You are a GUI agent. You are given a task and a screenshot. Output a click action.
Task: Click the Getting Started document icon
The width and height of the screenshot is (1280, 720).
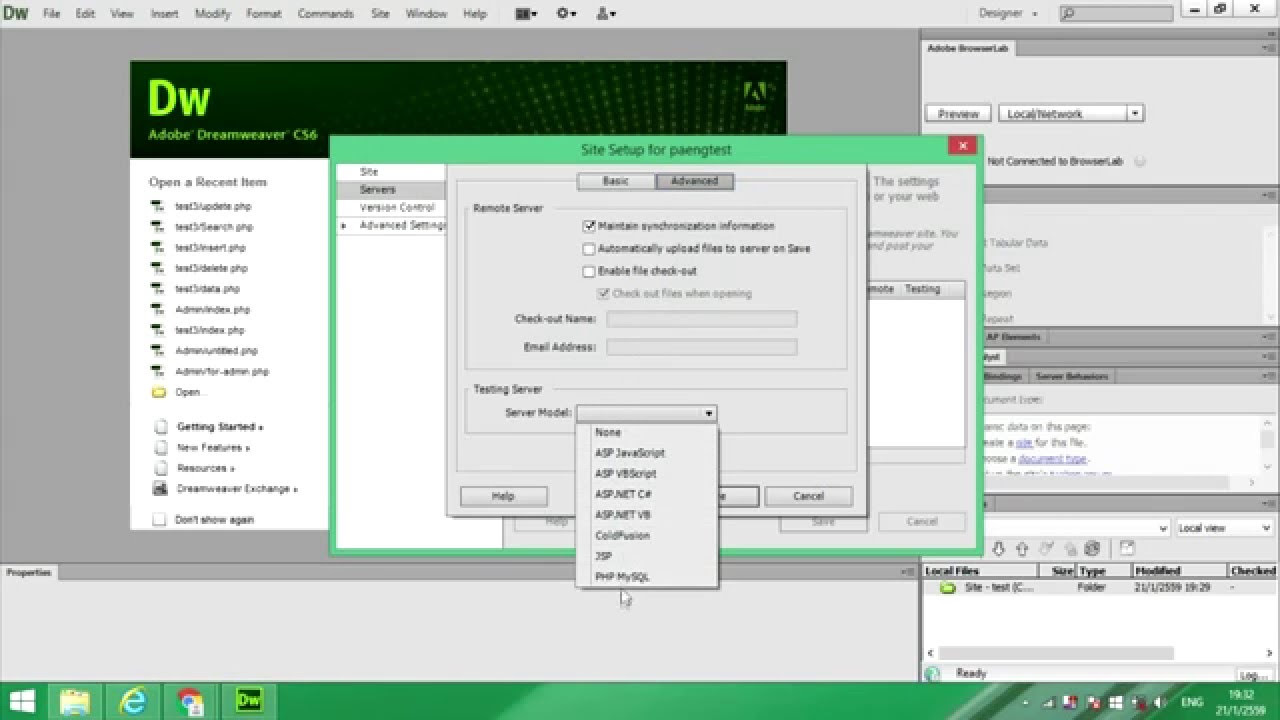point(159,427)
